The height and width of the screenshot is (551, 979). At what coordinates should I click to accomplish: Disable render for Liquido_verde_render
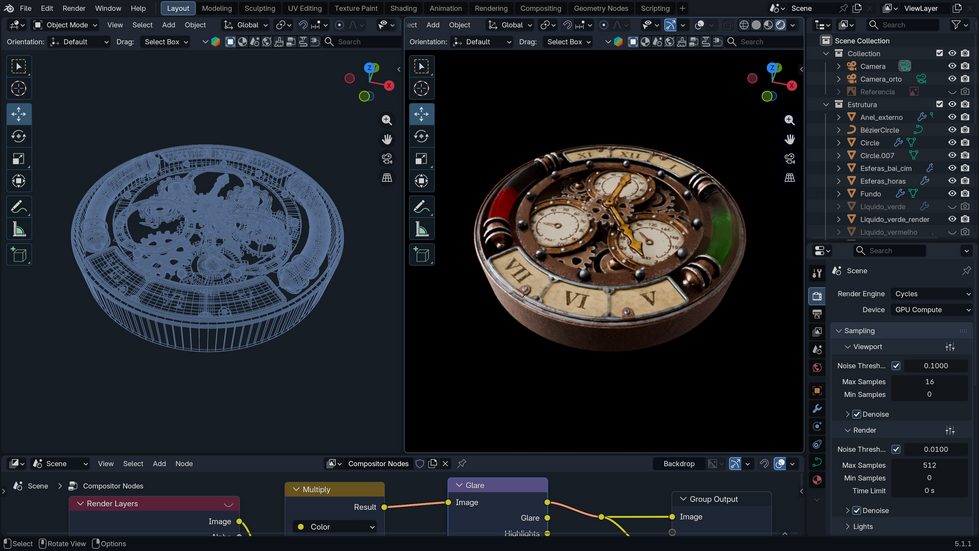pos(965,219)
